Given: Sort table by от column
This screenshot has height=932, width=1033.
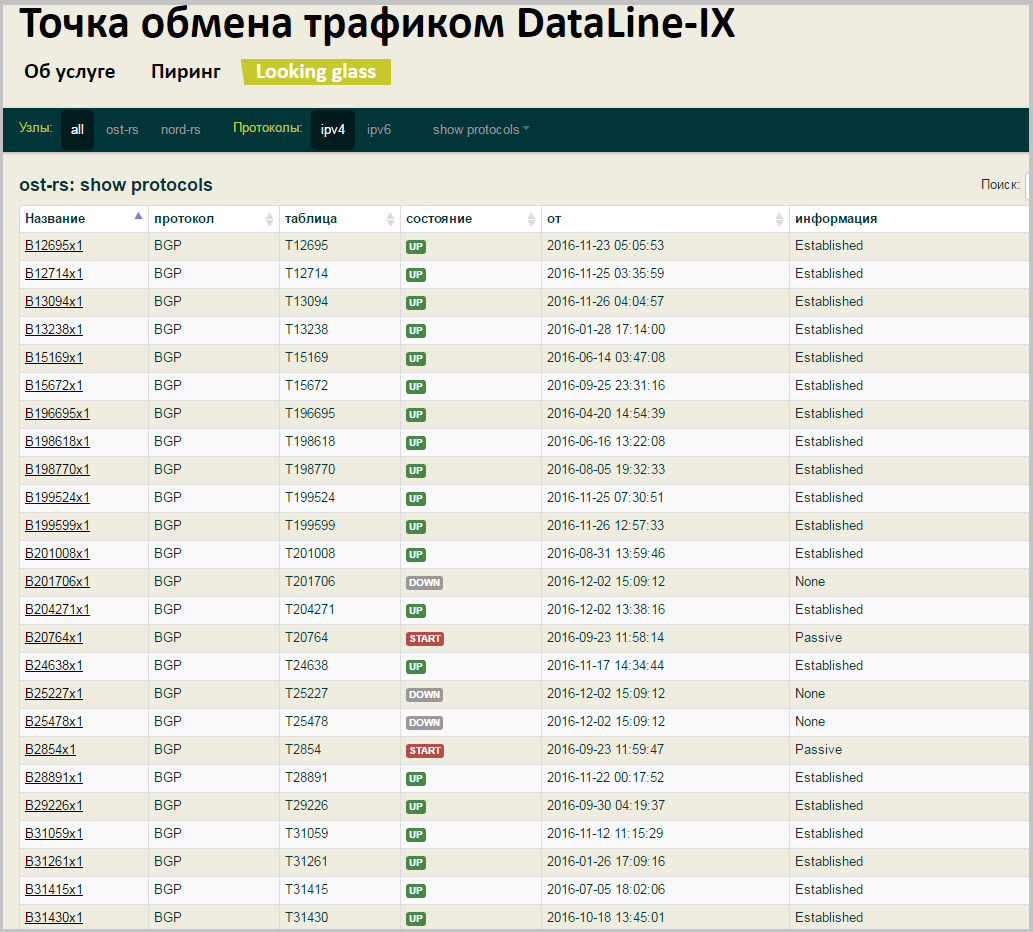Looking at the screenshot, I should tap(665, 219).
